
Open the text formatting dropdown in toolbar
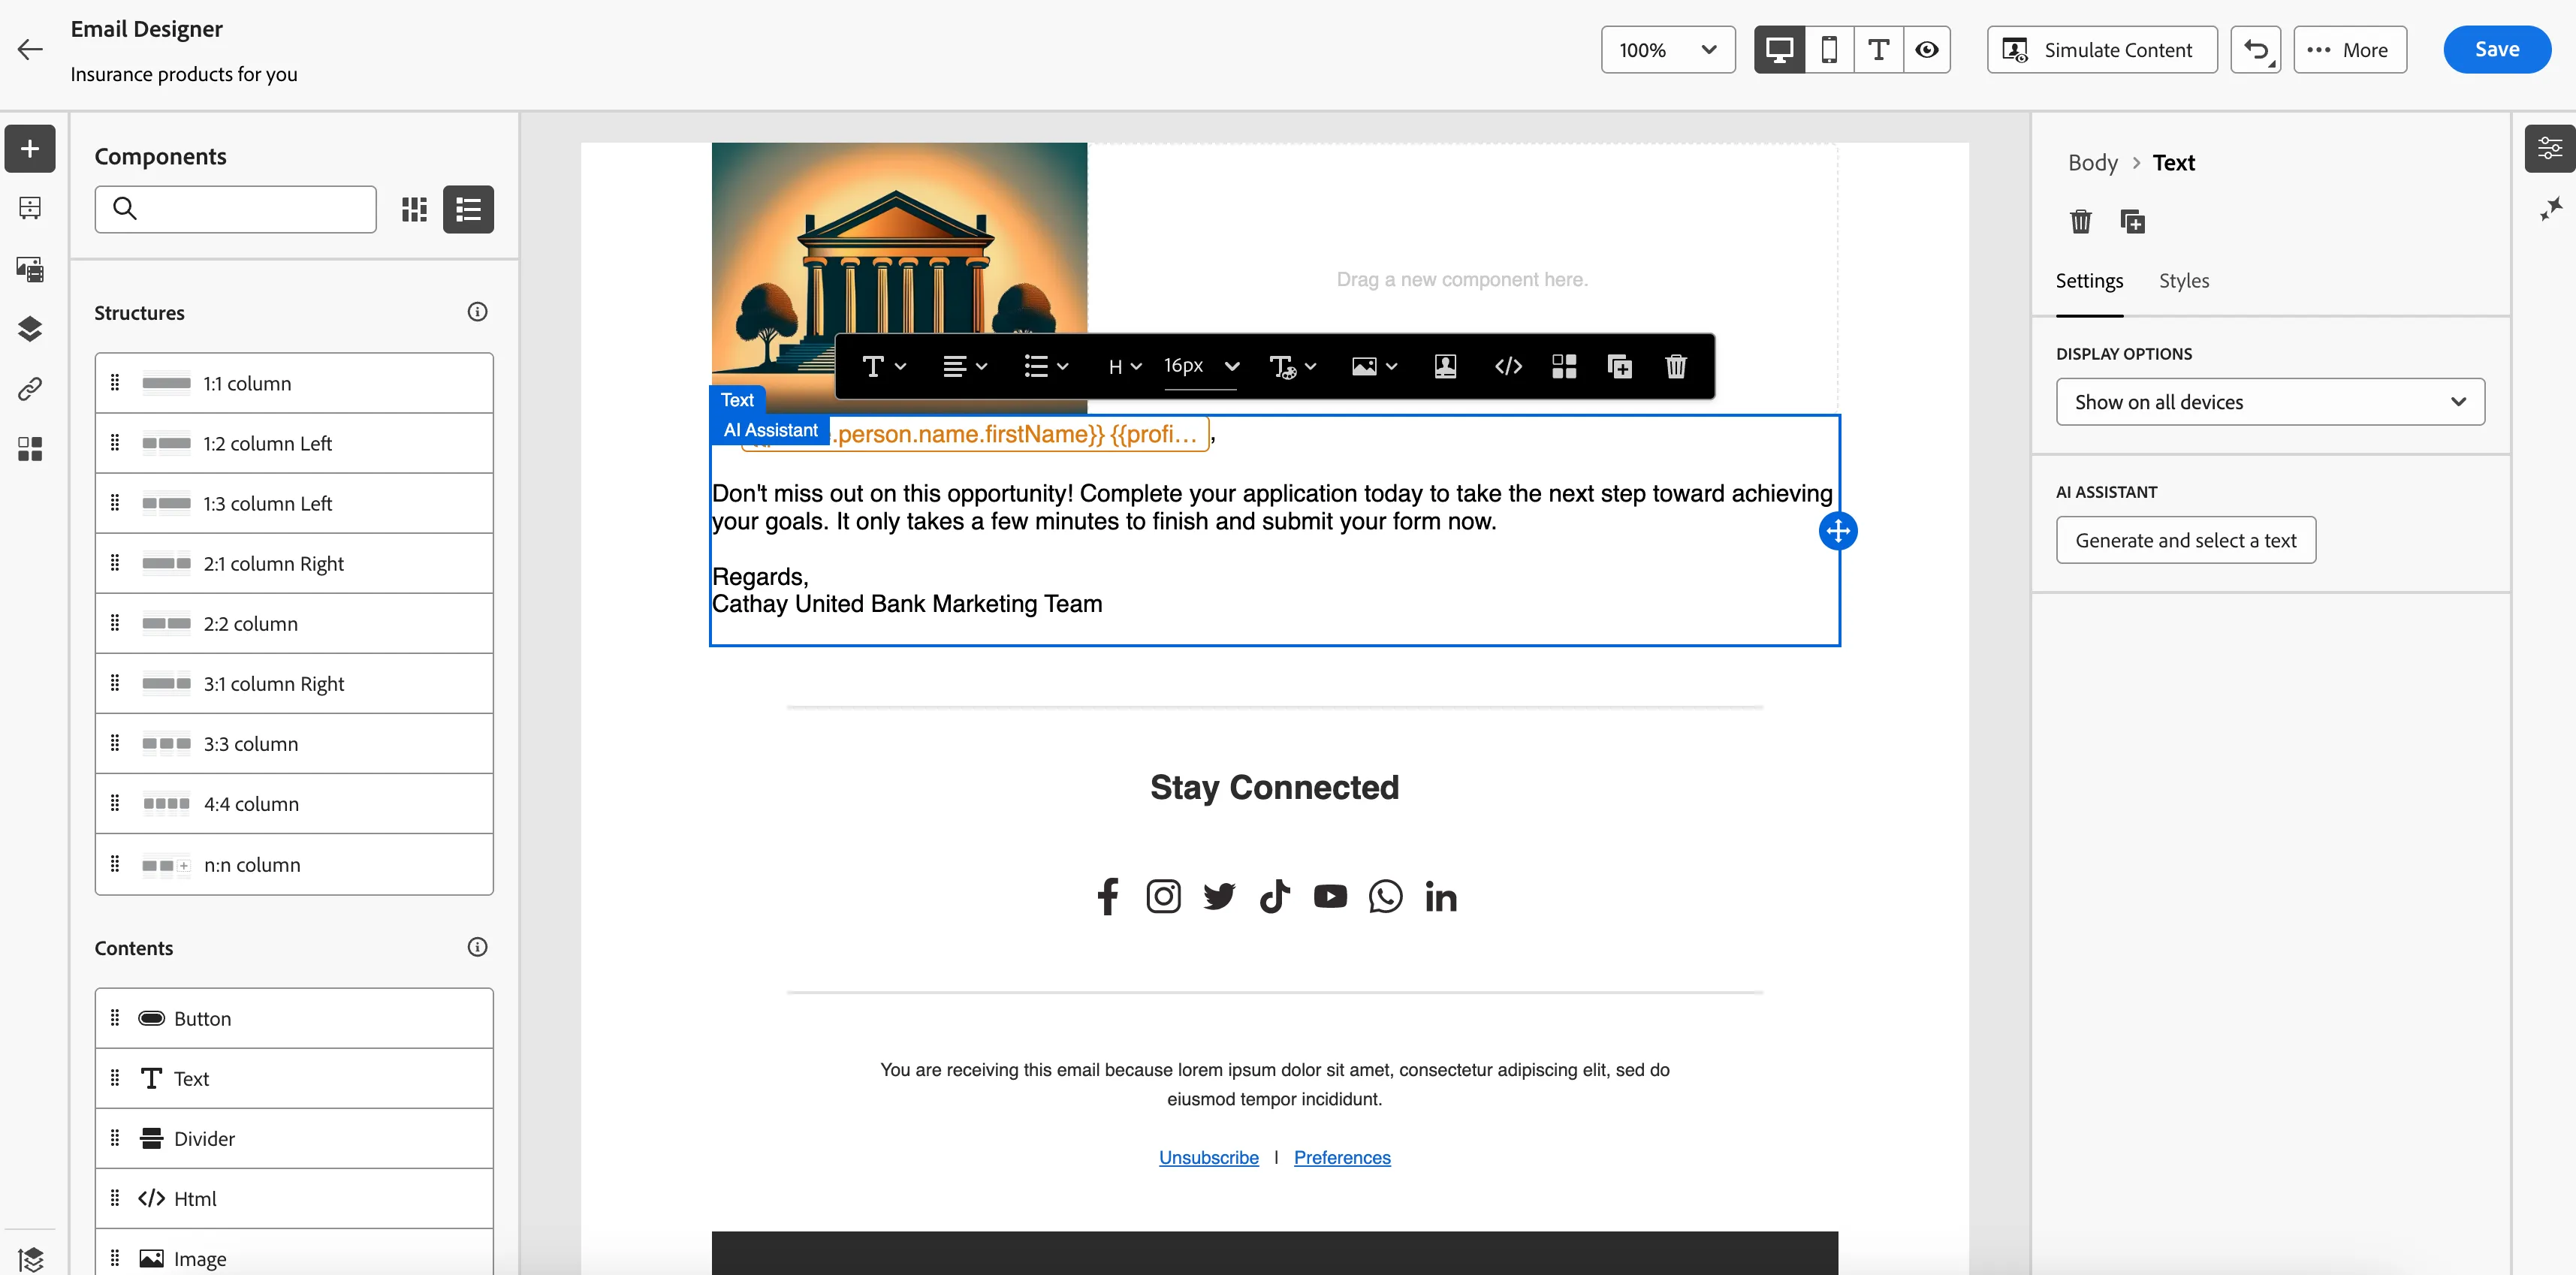pos(884,367)
